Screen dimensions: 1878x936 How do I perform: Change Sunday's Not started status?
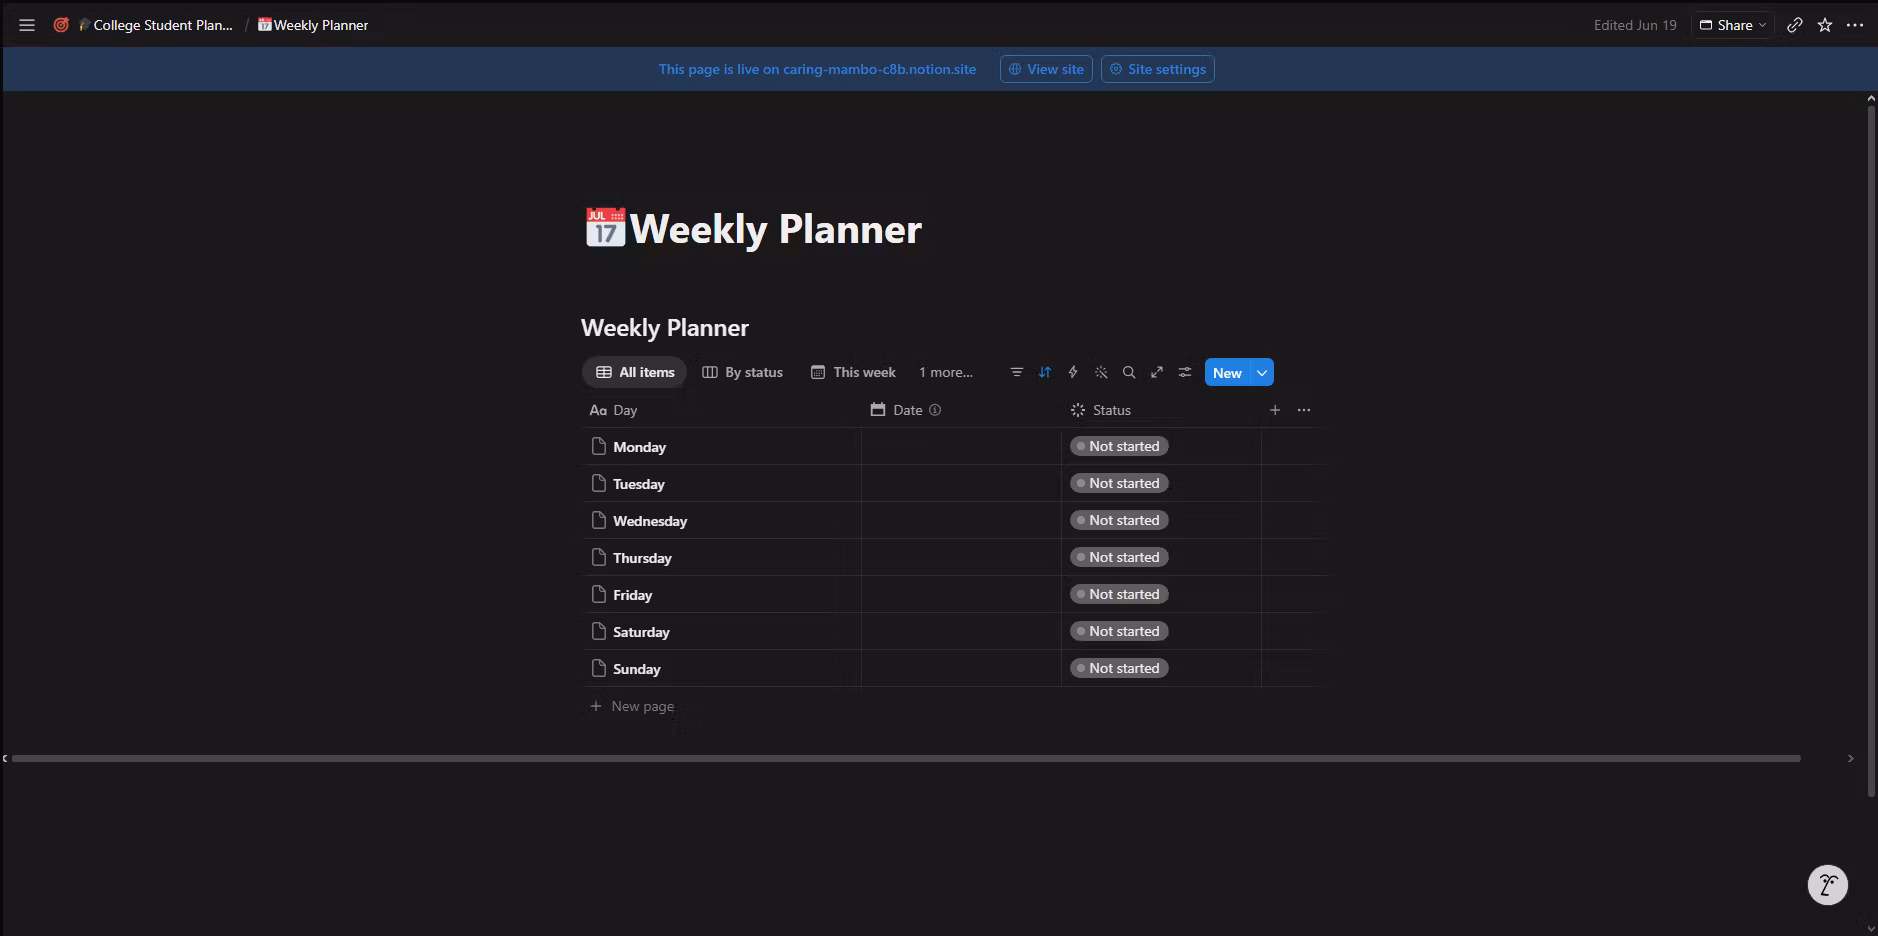(1119, 668)
